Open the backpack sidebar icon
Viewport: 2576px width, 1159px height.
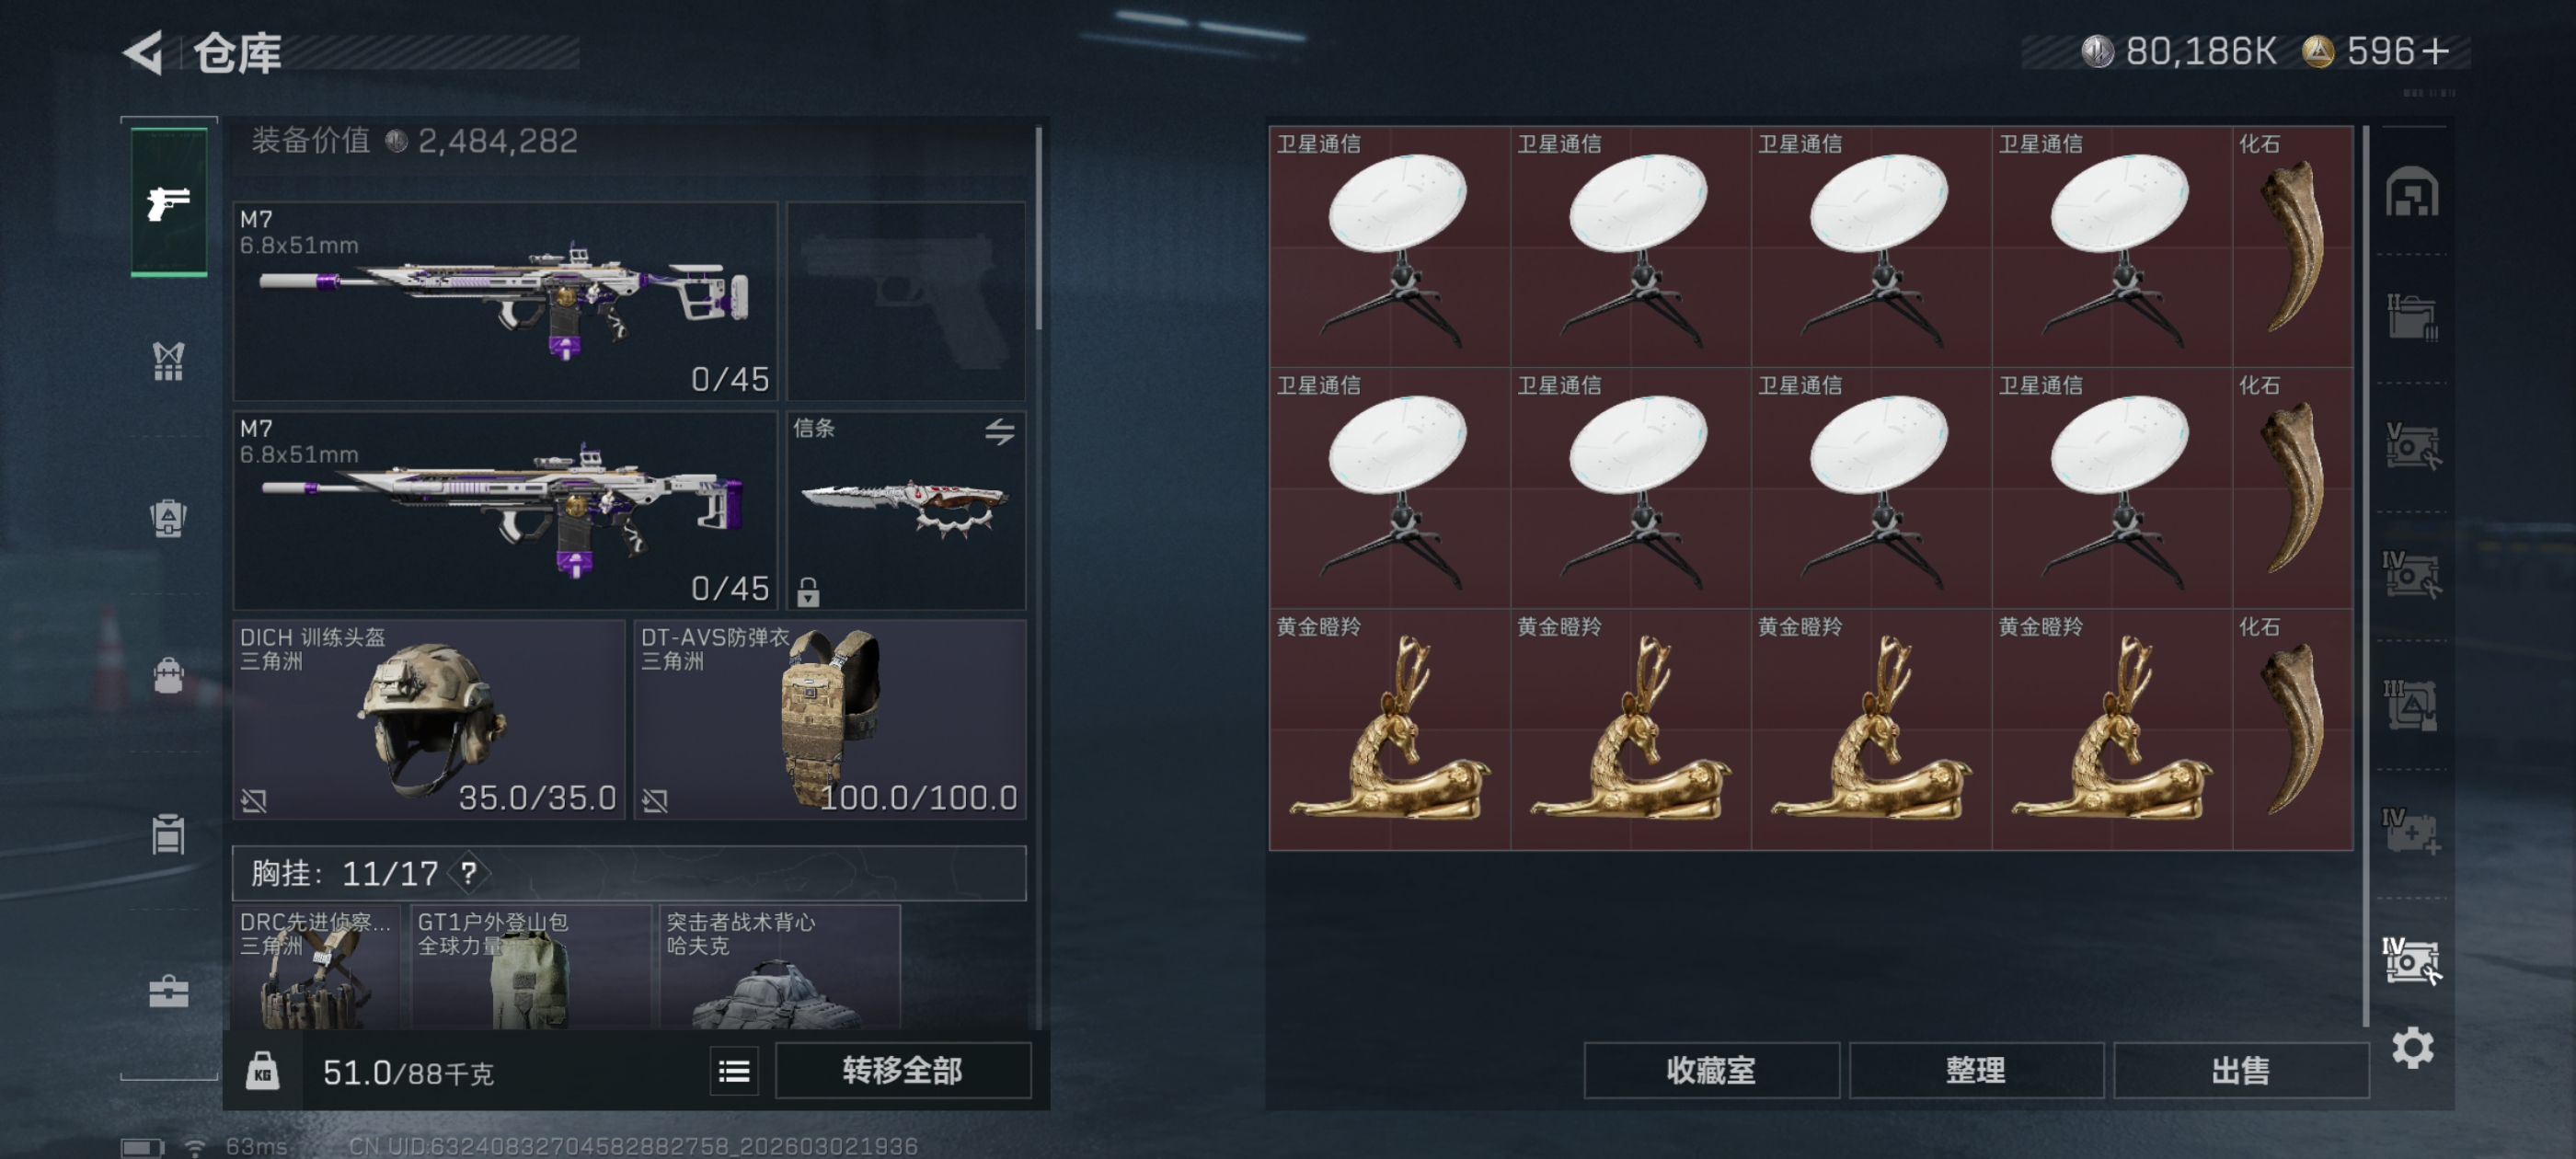168,675
